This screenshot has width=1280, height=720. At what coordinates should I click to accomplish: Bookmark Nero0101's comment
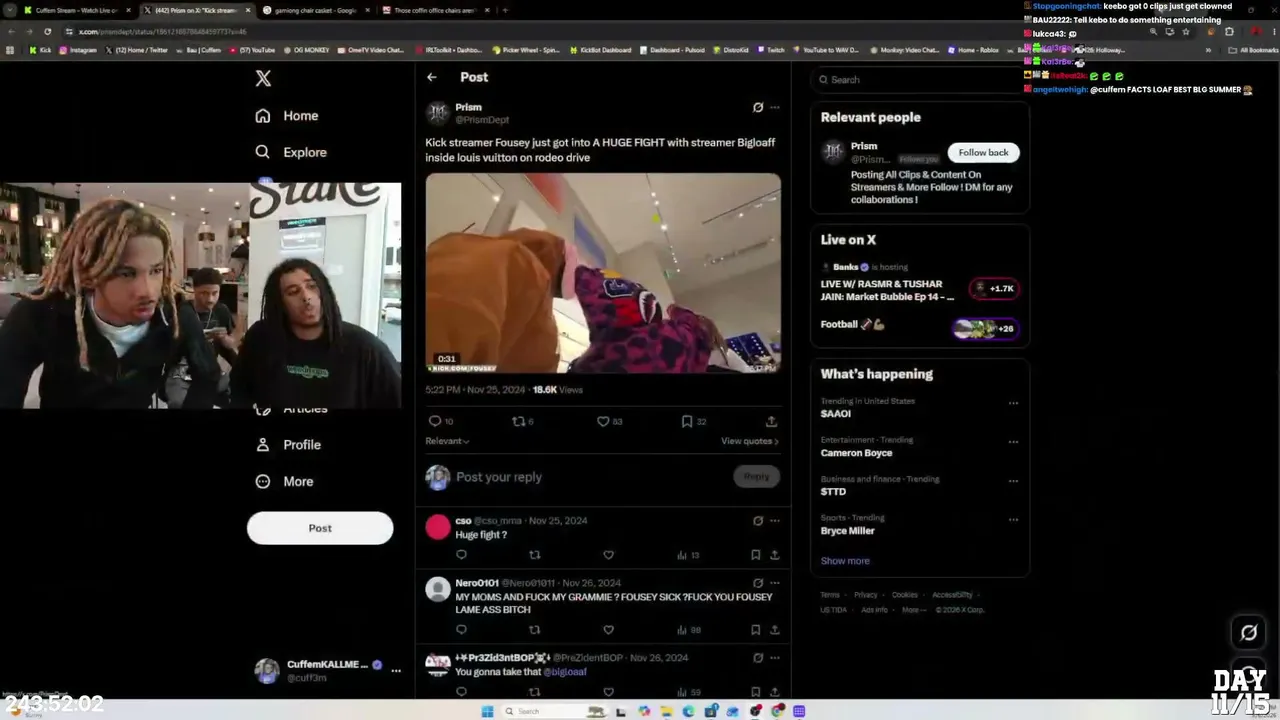pyautogui.click(x=755, y=630)
